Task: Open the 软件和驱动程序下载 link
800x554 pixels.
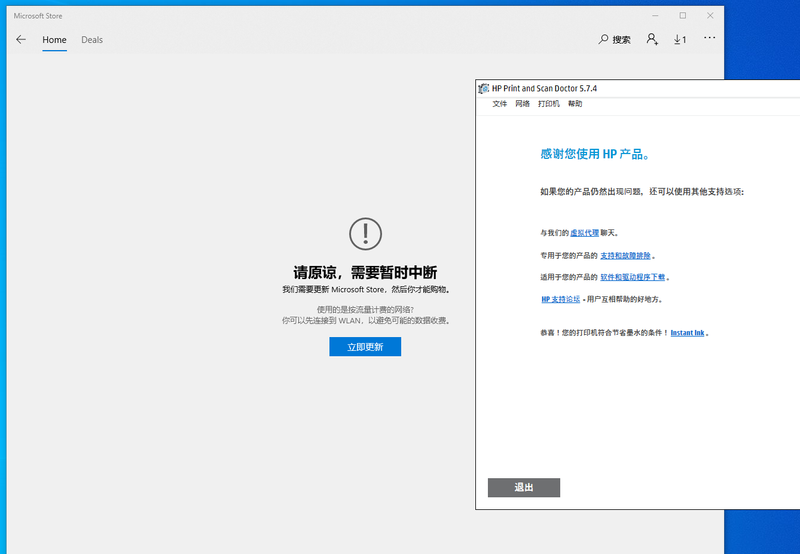Action: point(633,277)
